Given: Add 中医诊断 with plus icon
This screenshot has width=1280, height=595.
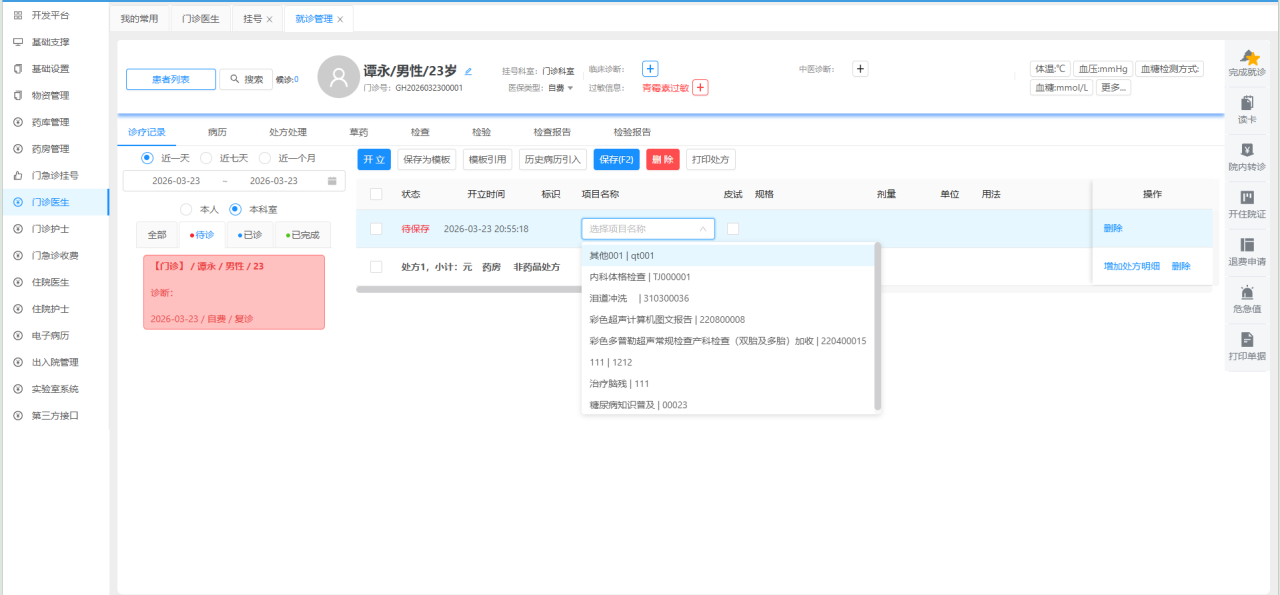Looking at the screenshot, I should click(x=860, y=69).
